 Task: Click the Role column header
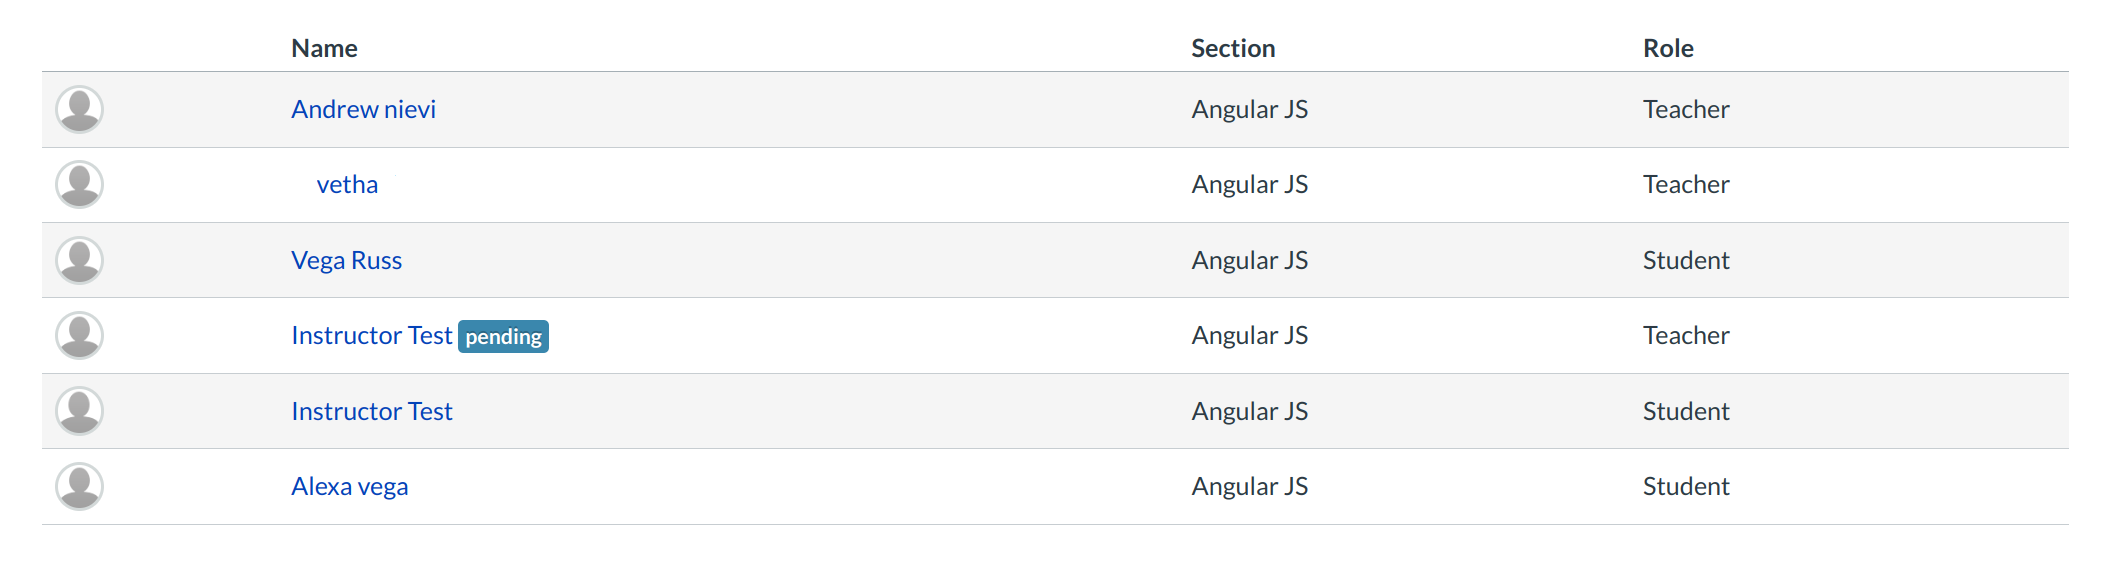[x=1667, y=48]
